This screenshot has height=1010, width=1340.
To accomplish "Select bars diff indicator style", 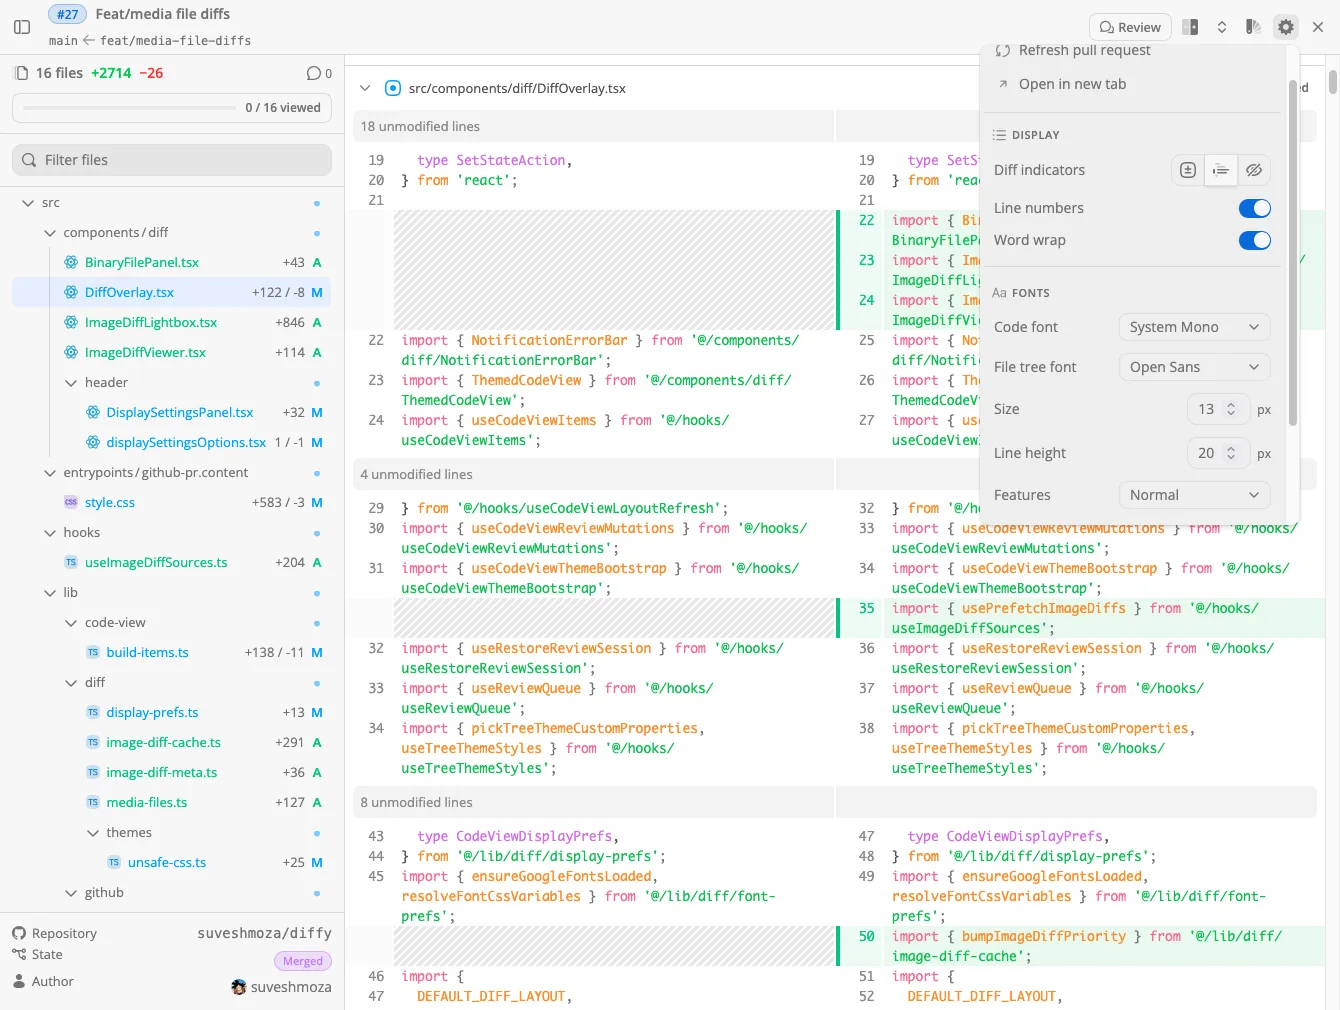I will 1221,170.
